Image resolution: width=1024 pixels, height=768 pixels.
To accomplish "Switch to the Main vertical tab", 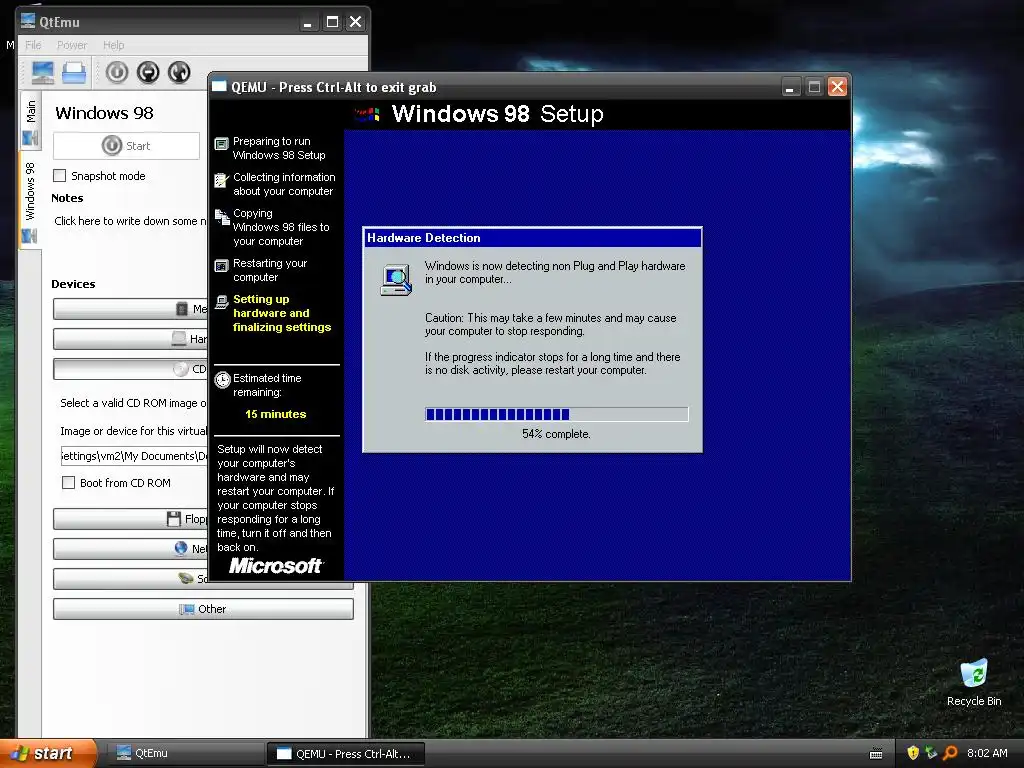I will click(31, 121).
